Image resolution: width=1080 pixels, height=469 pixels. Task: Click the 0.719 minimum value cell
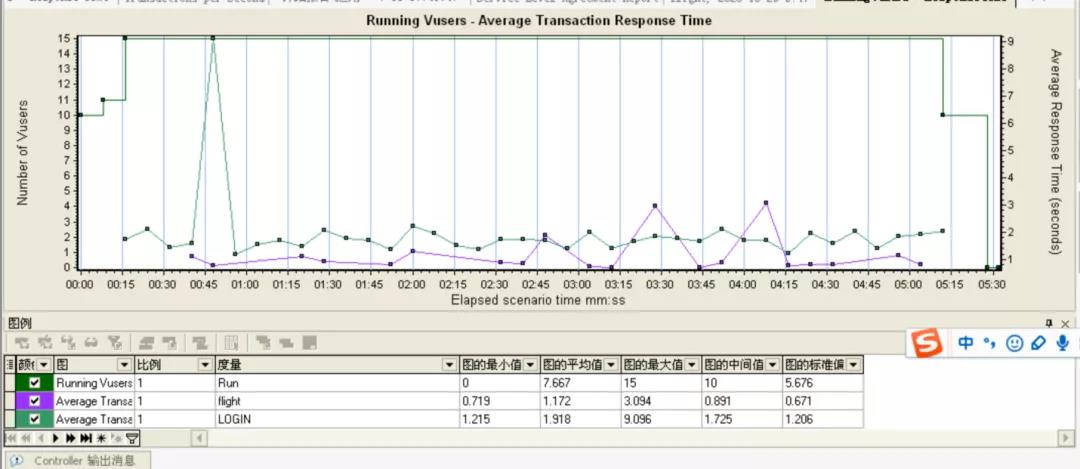[499, 401]
